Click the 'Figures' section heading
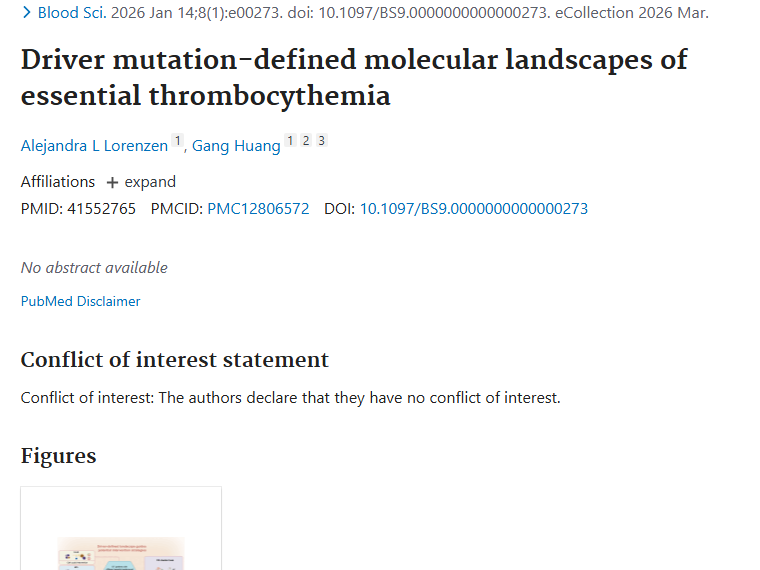Viewport: 760px width, 570px height. [58, 456]
